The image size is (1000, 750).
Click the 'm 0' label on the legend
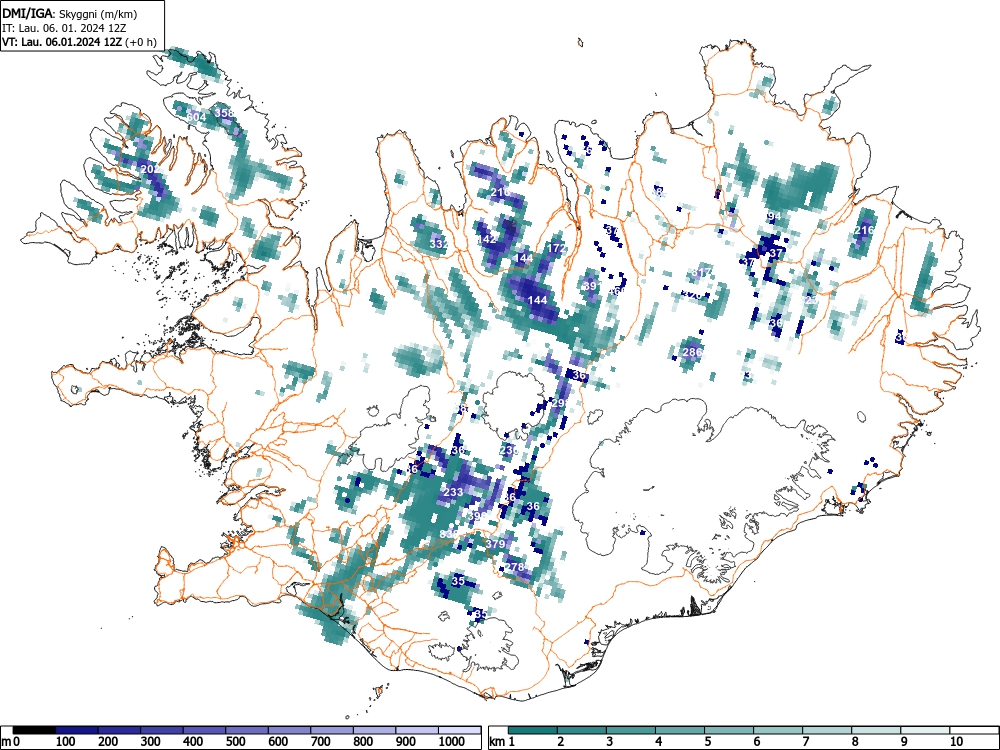pyautogui.click(x=11, y=741)
